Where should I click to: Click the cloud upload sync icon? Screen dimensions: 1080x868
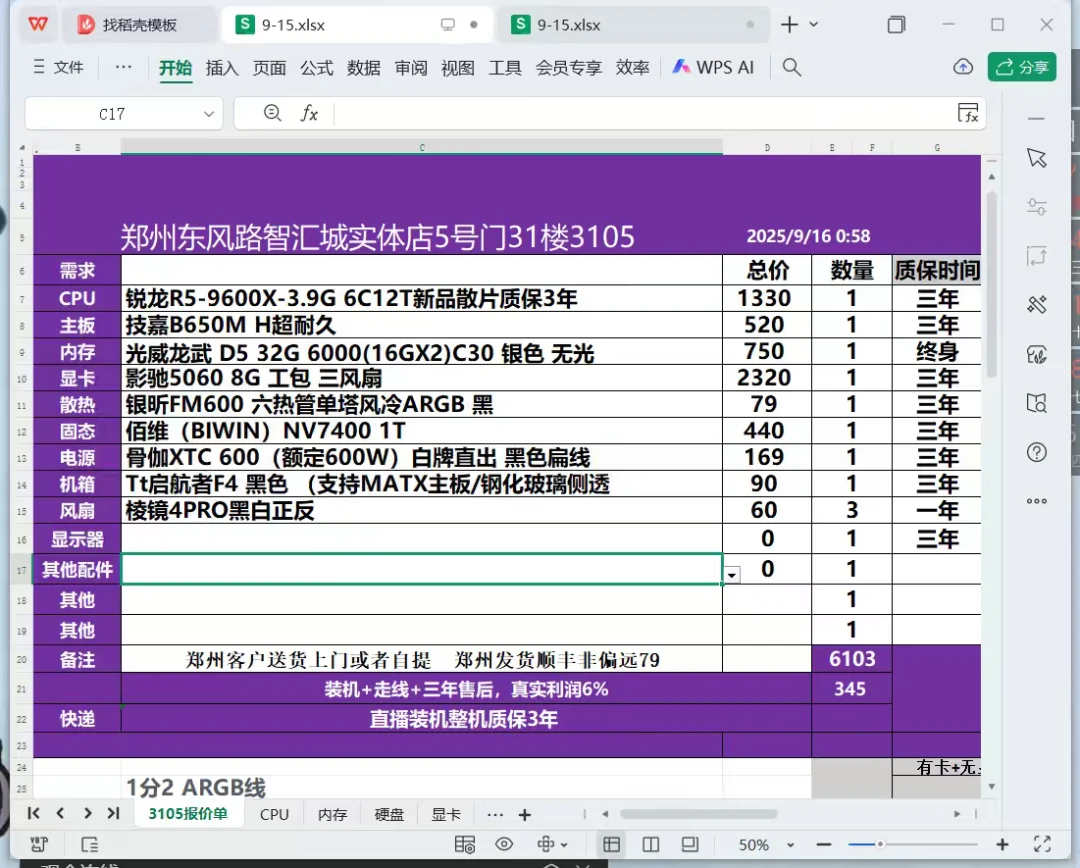click(963, 67)
